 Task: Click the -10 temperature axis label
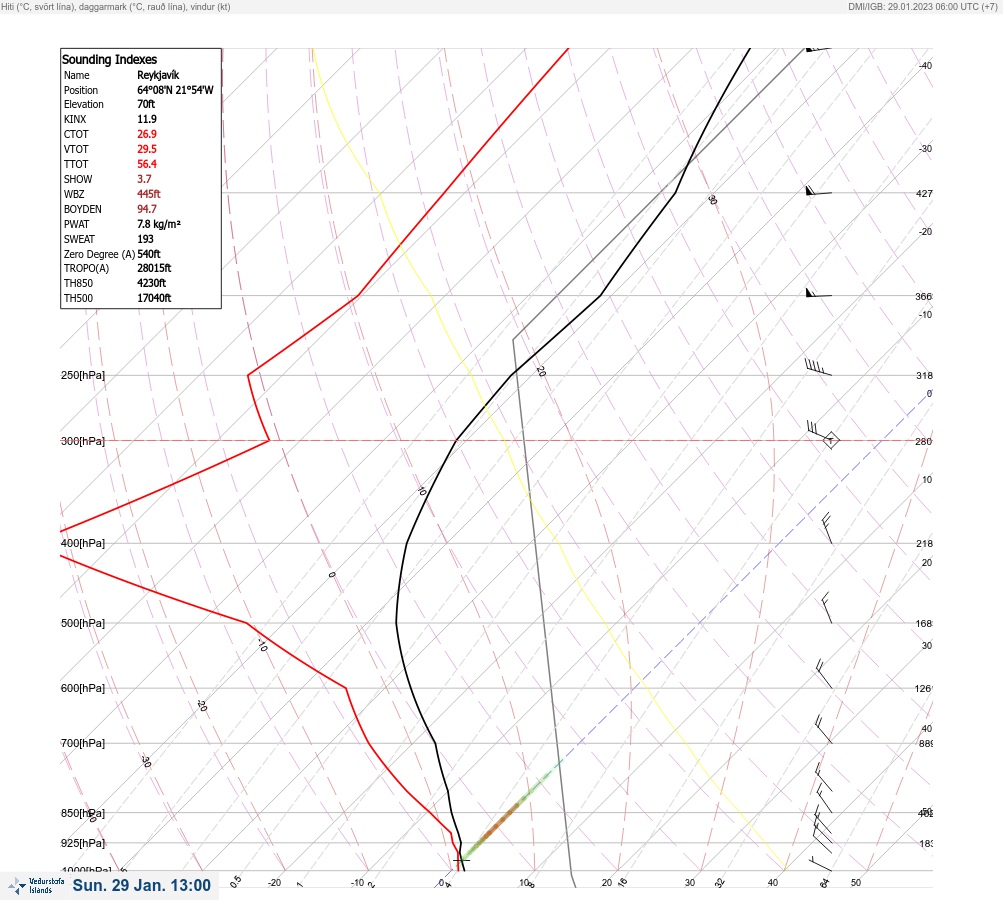(x=358, y=883)
